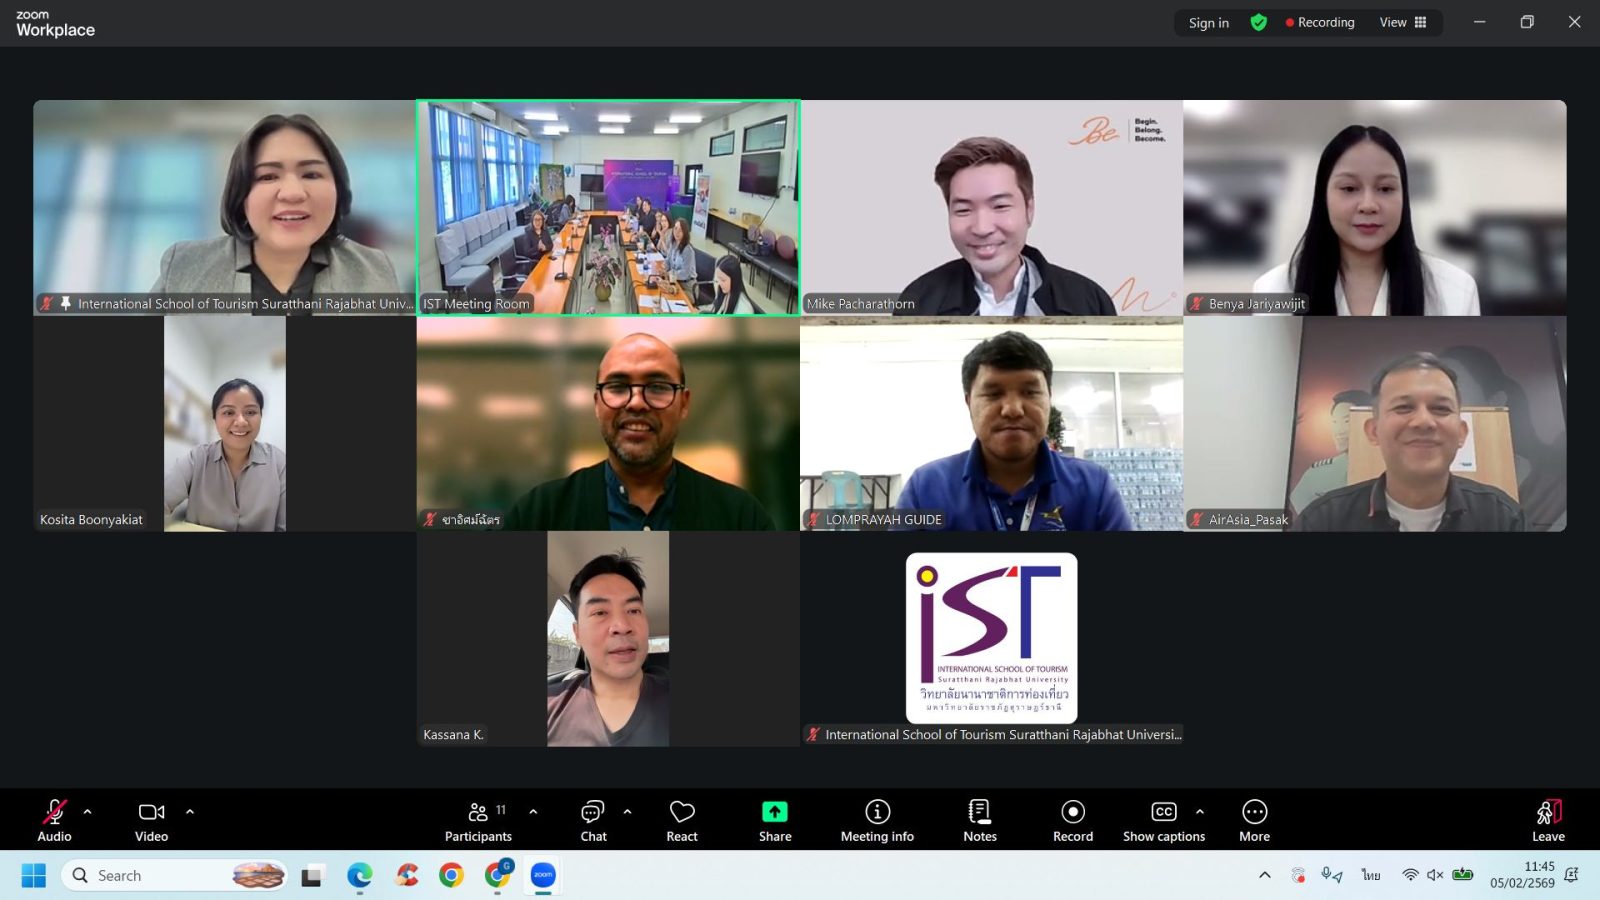Viewport: 1600px width, 900px height.
Task: Open the Chrome icon with profile badge
Action: [x=498, y=876]
